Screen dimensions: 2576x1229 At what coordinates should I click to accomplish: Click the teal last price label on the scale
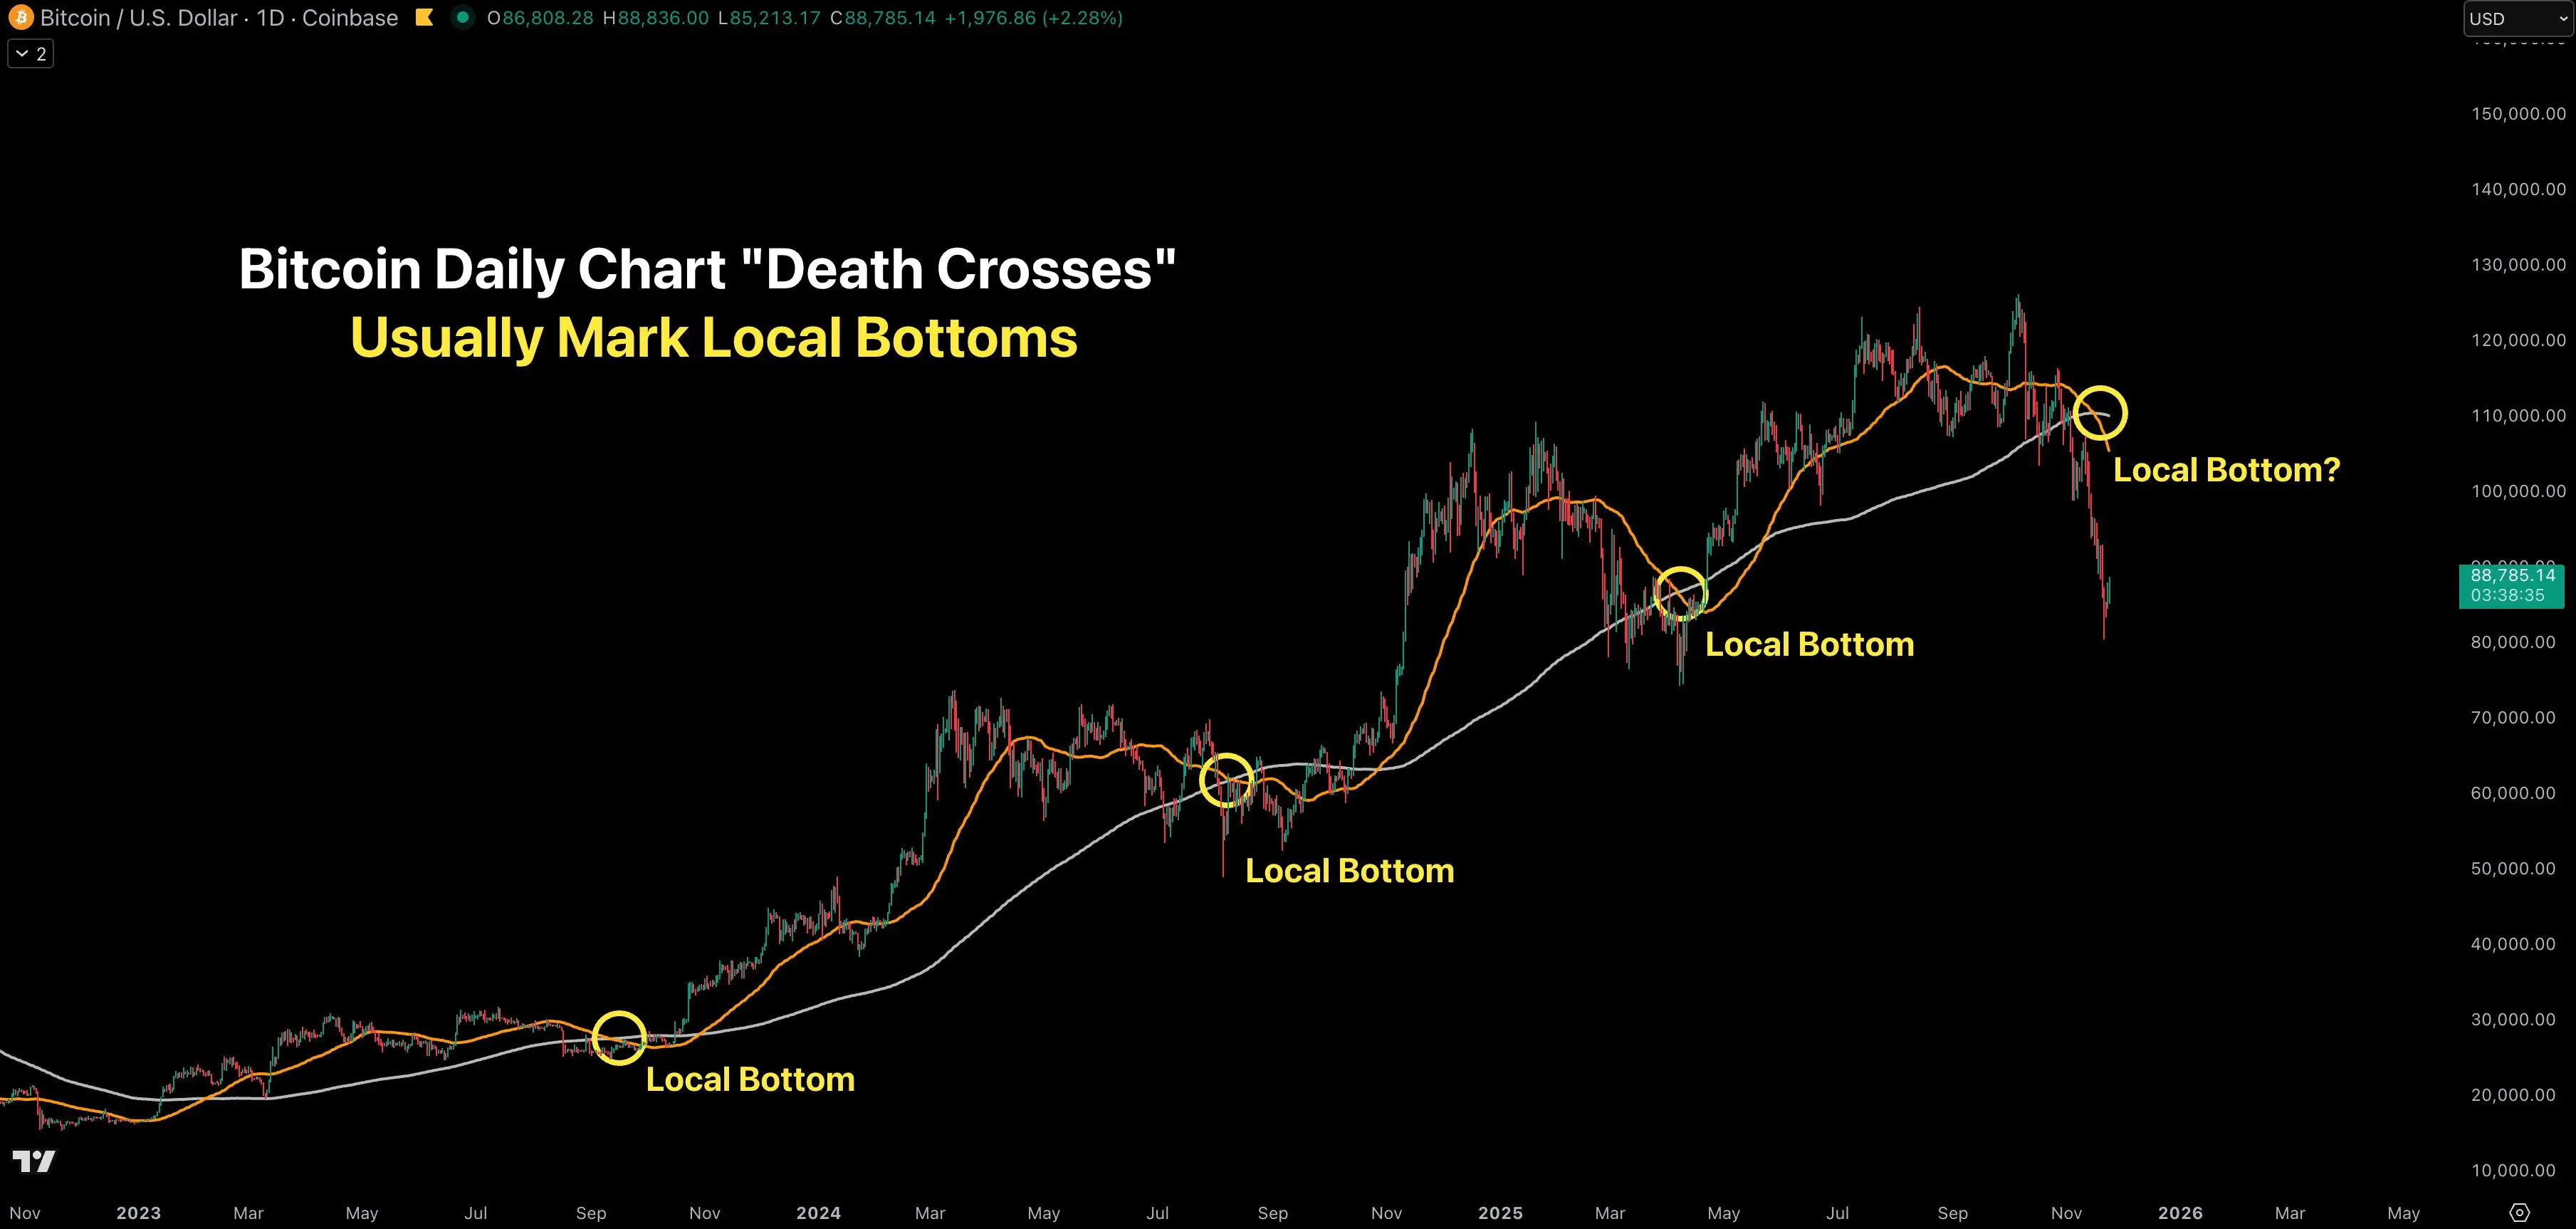coord(2513,575)
